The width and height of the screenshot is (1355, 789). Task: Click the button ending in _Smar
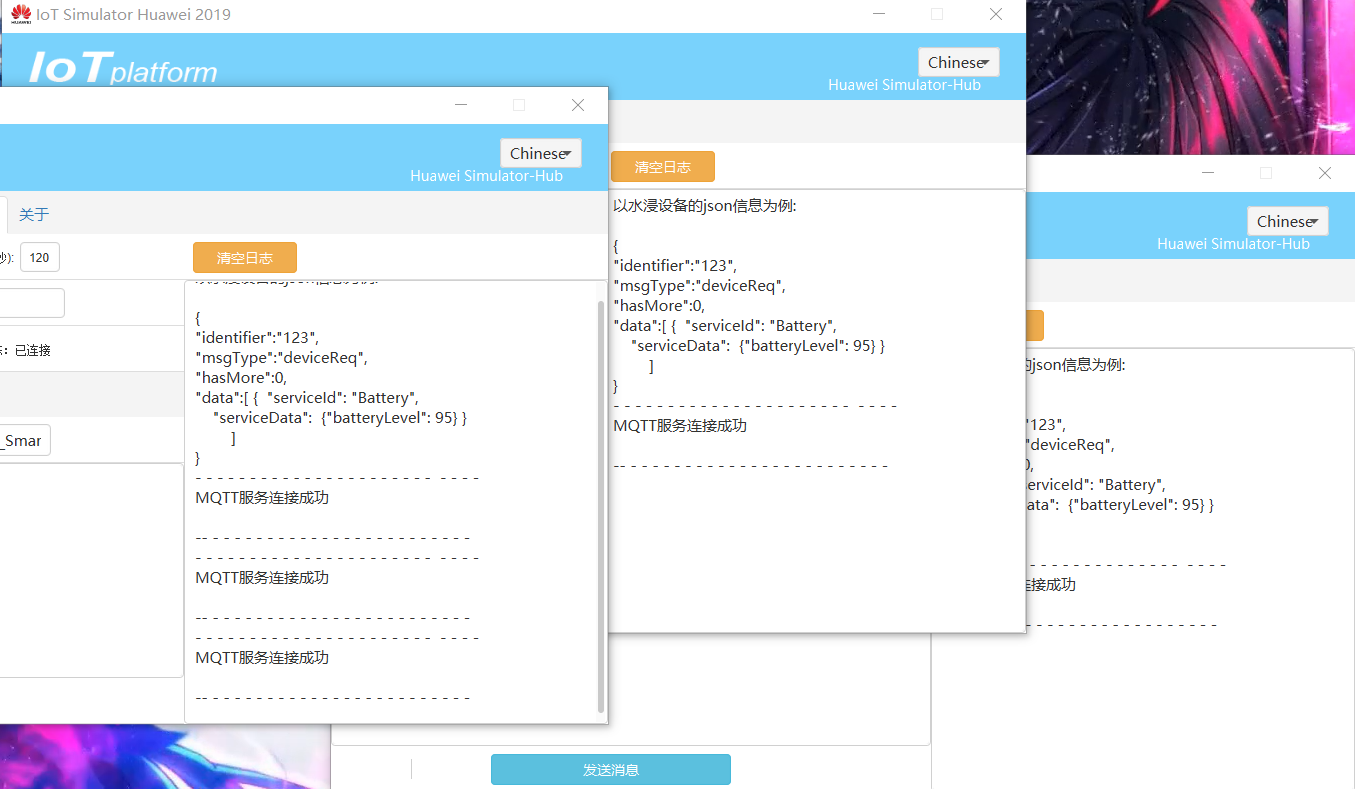point(25,440)
